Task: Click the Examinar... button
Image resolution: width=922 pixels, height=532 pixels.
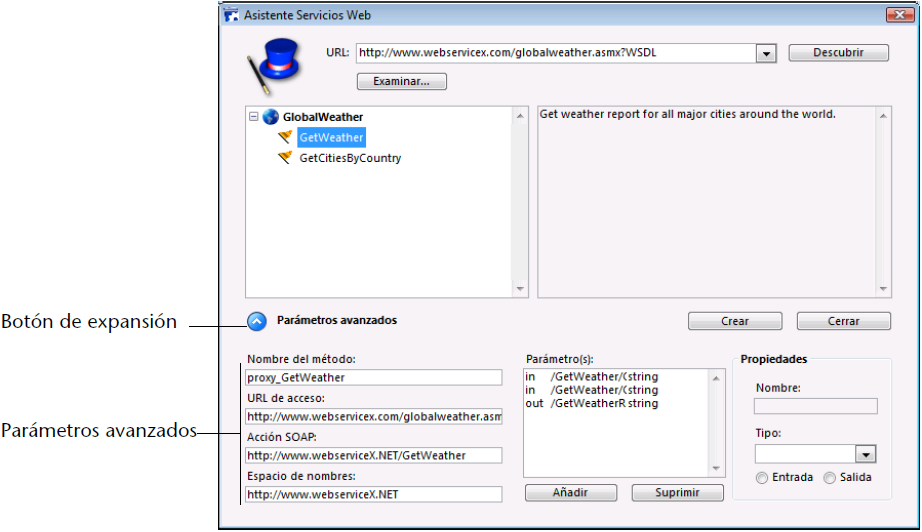Action: tap(402, 81)
